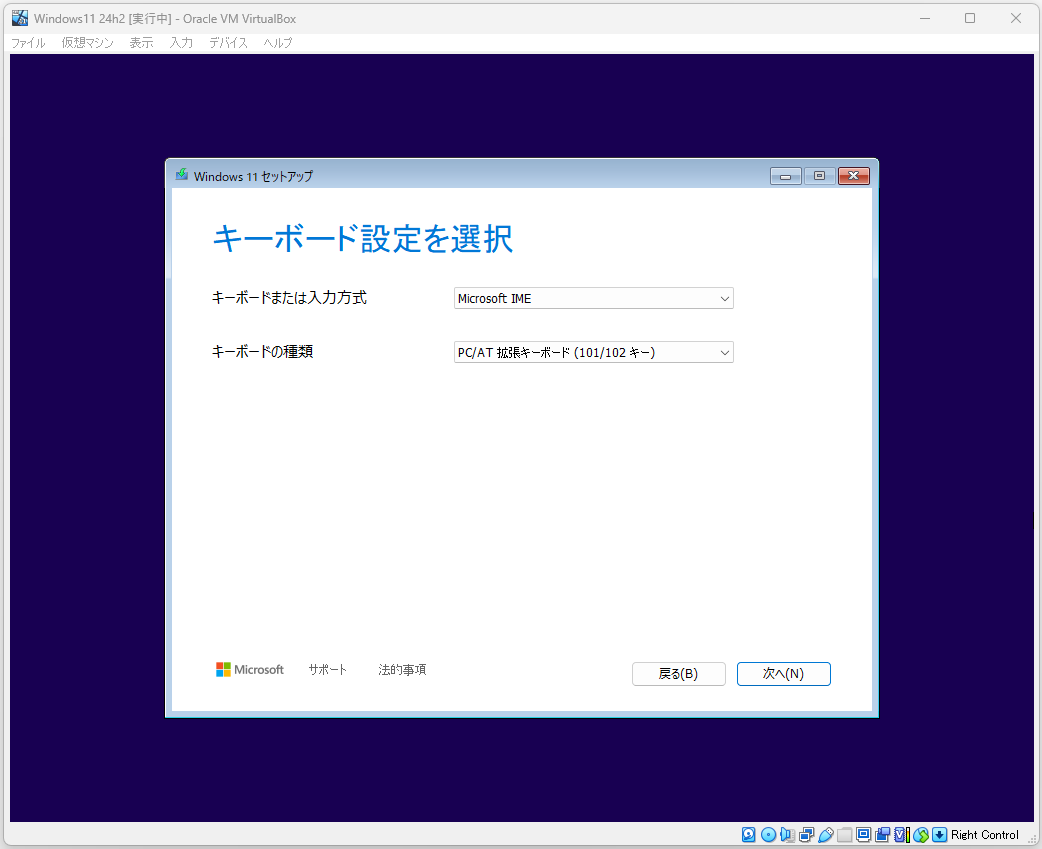
Task: Click the audio status icon in status bar
Action: pyautogui.click(x=787, y=834)
